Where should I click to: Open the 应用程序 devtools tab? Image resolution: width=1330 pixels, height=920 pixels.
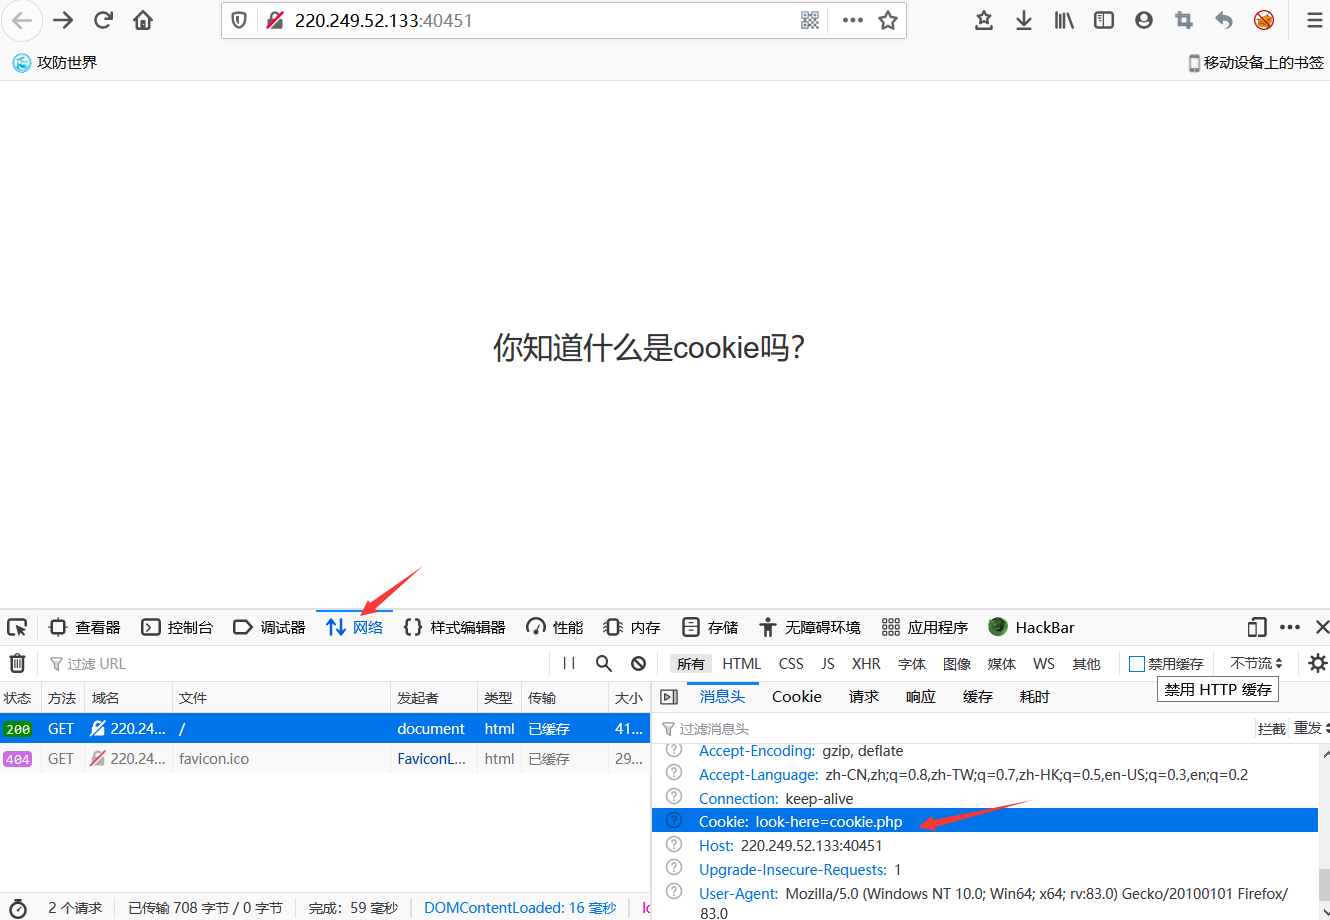925,627
